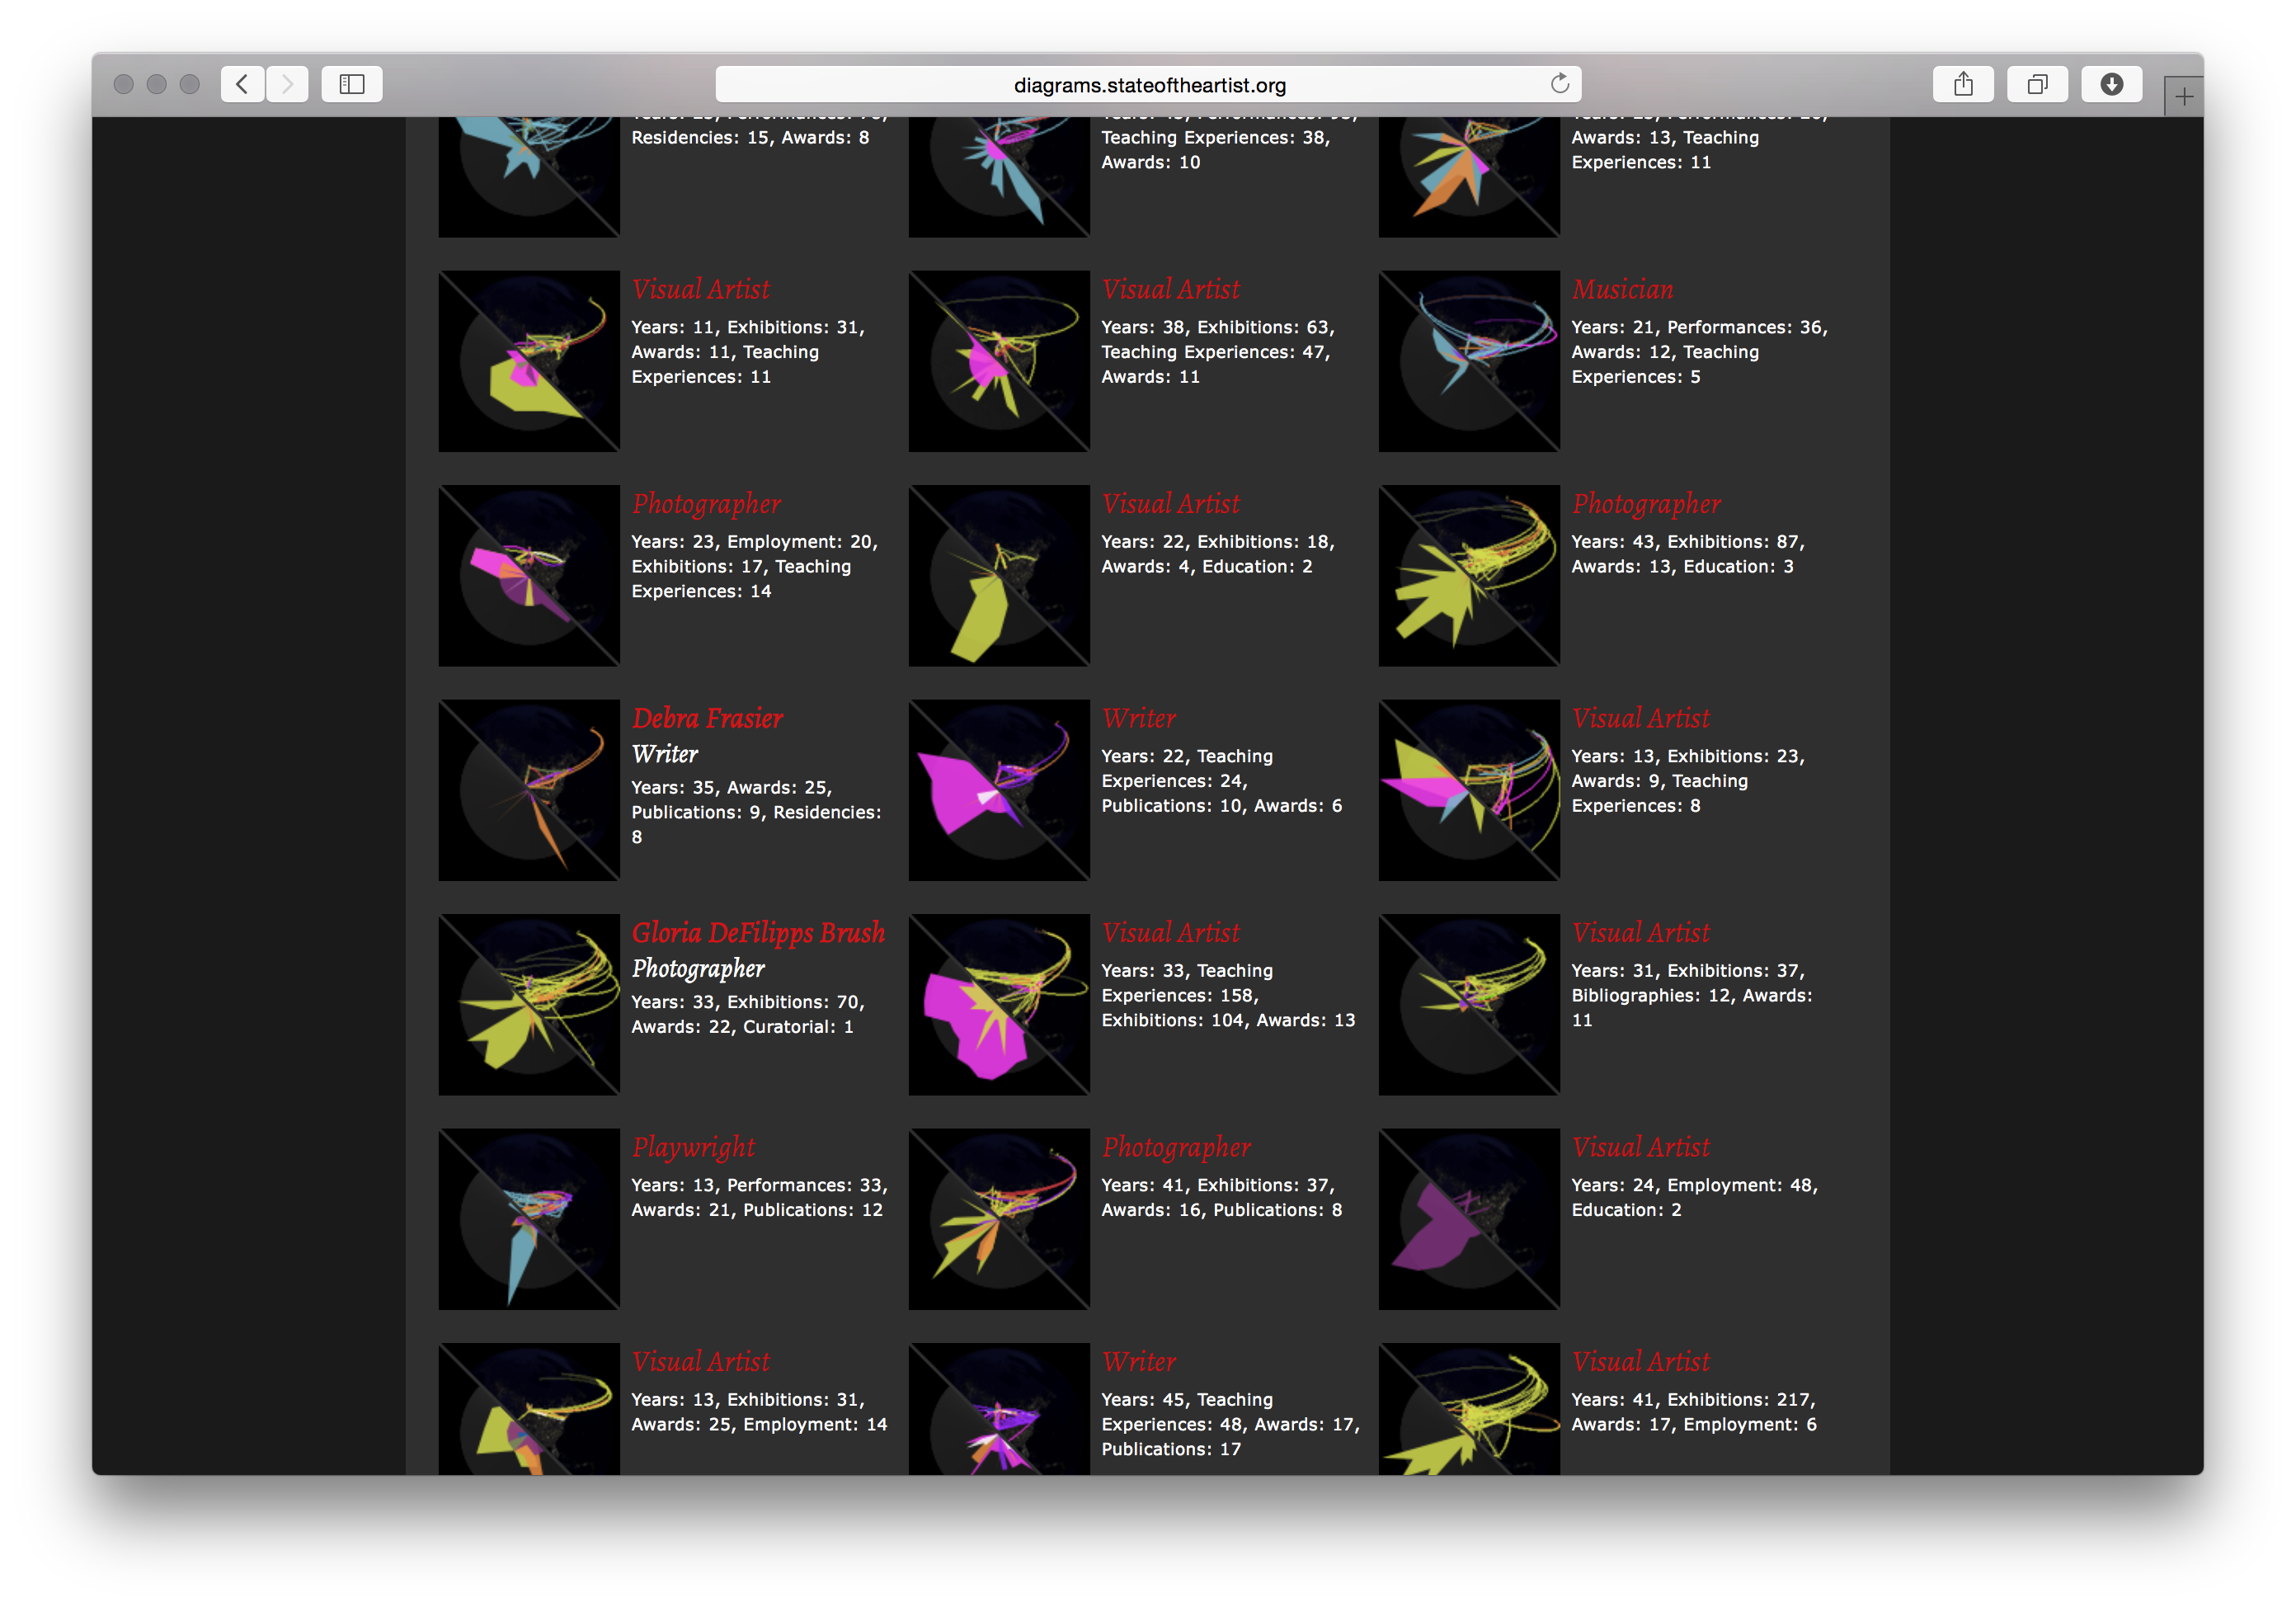
Task: Open the Downloads toolbar icon
Action: (x=2111, y=84)
